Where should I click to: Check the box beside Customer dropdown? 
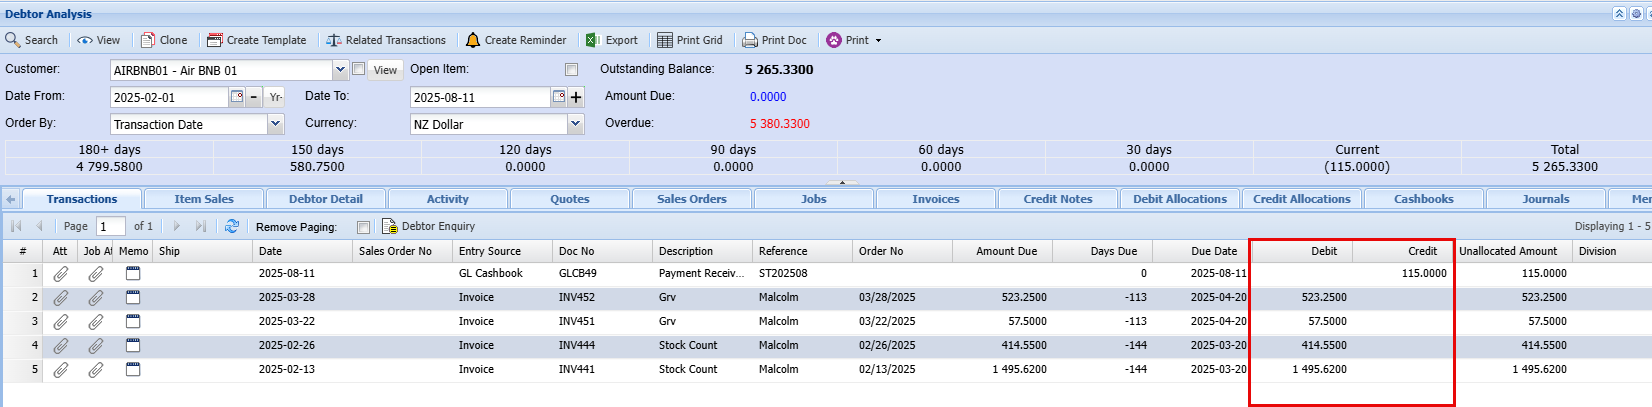pyautogui.click(x=358, y=70)
